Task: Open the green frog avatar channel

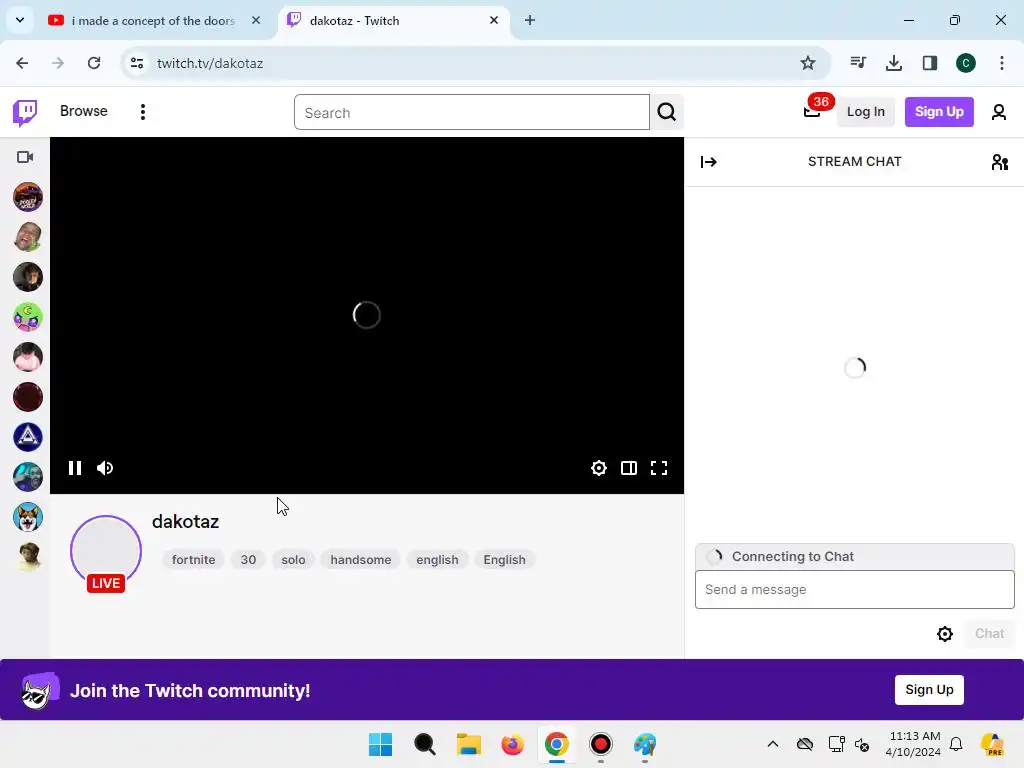Action: pyautogui.click(x=27, y=317)
